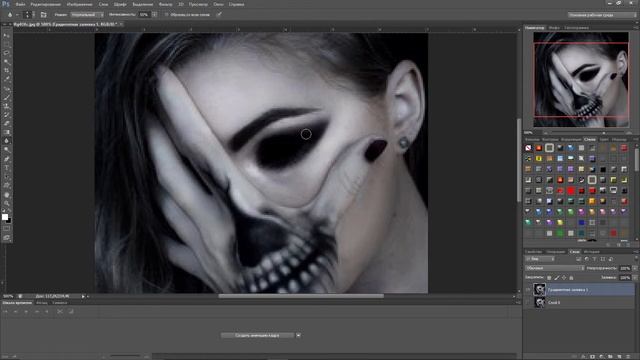
Task: Open the Brush panel from options bar
Action: [43, 15]
